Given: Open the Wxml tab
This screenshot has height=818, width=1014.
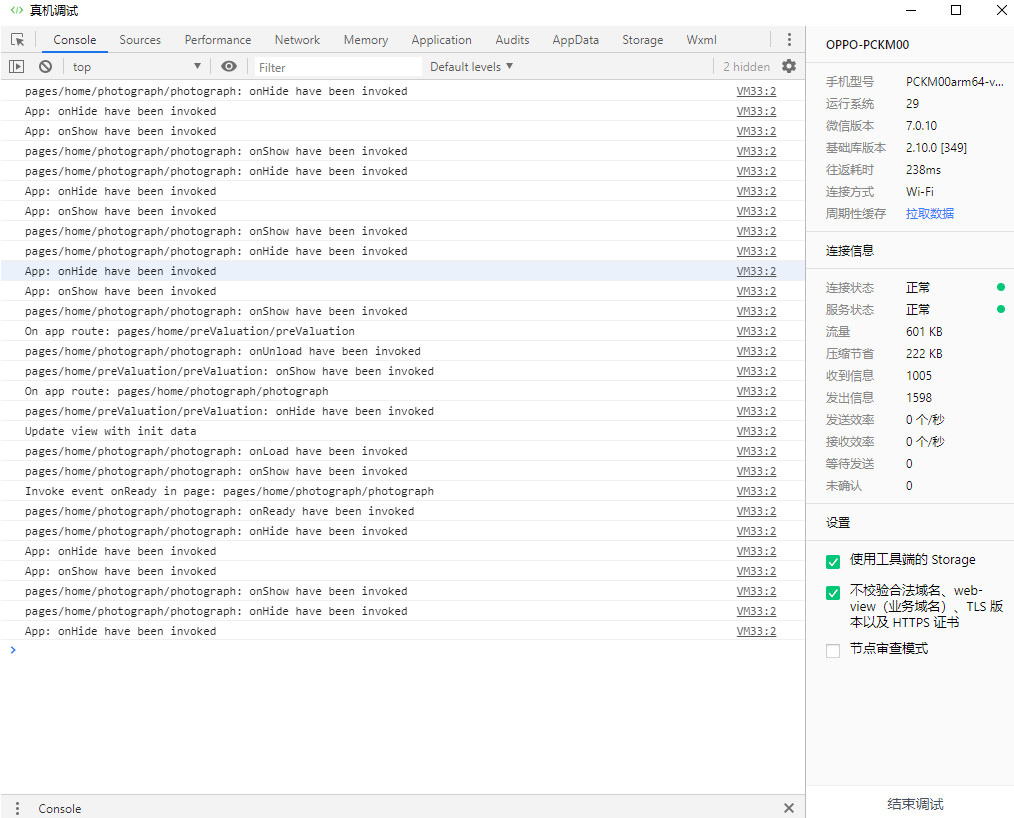Looking at the screenshot, I should 701,40.
